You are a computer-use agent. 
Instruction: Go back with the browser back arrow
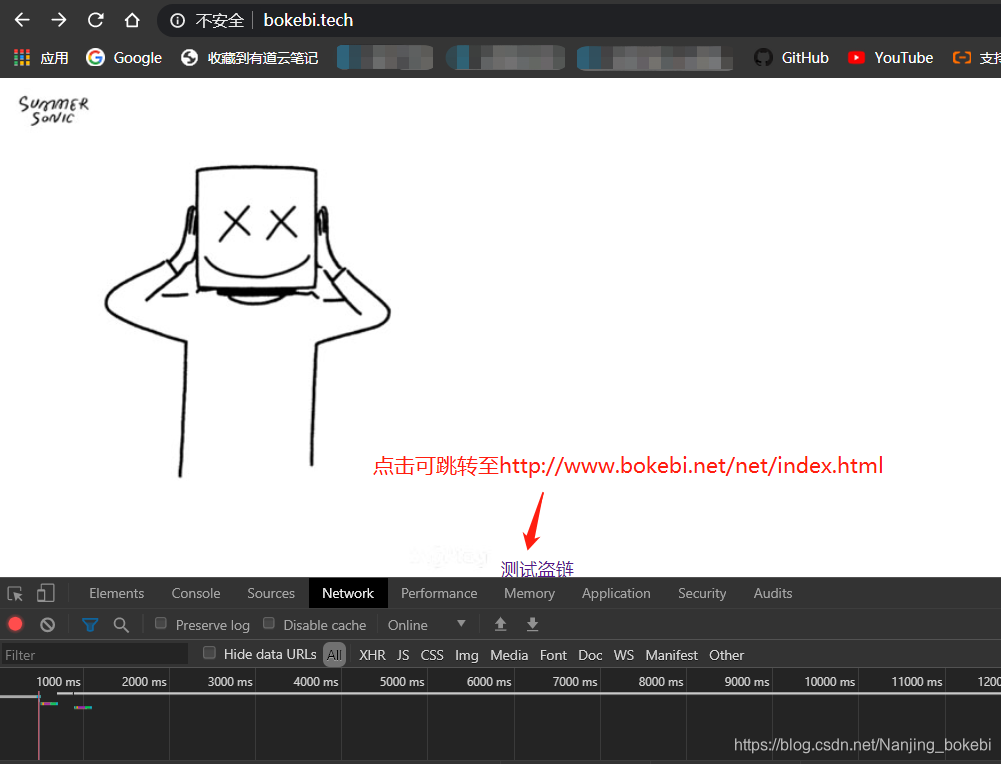click(22, 20)
